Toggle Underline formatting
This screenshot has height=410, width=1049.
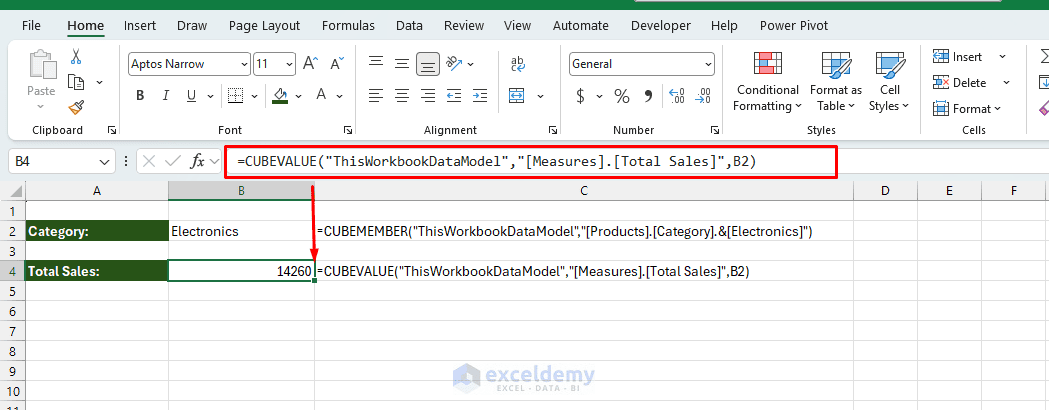point(191,96)
